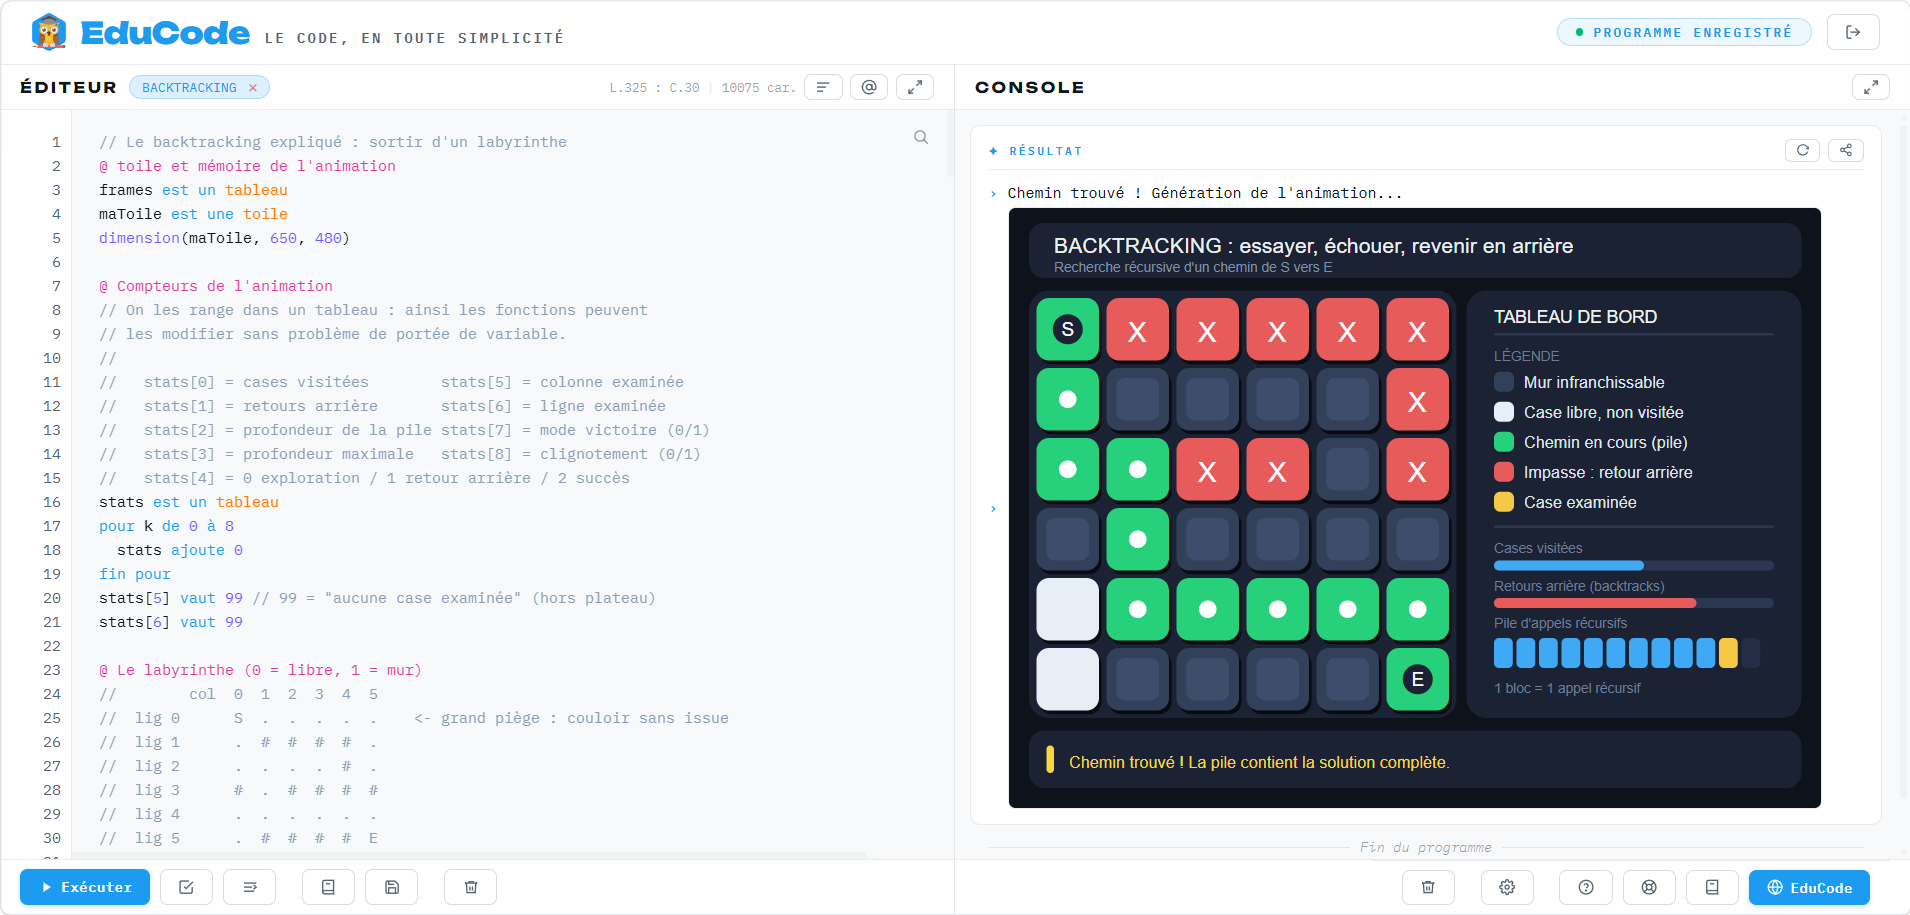Click 'Chemin trouvé ! La pile contient la solution complète.' message
Screen dimensions: 1910x915
point(1259,762)
